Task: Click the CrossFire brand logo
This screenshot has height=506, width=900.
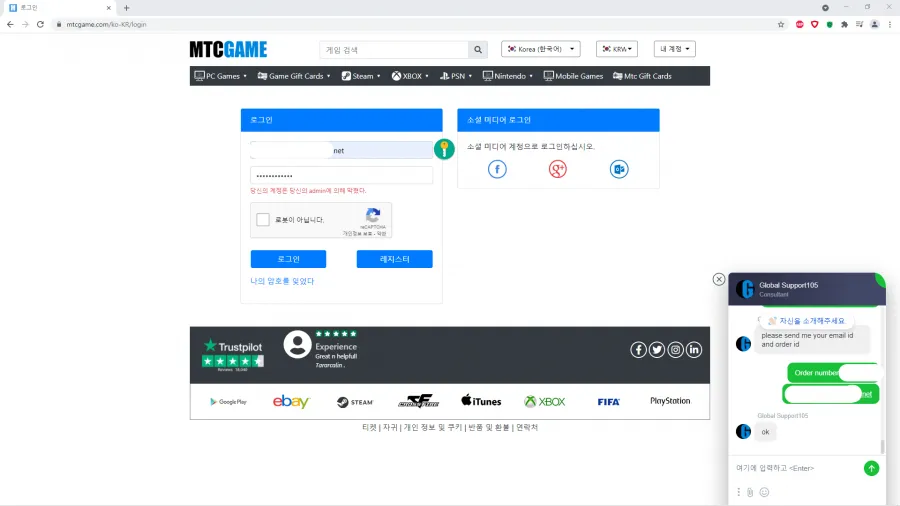Action: click(418, 401)
